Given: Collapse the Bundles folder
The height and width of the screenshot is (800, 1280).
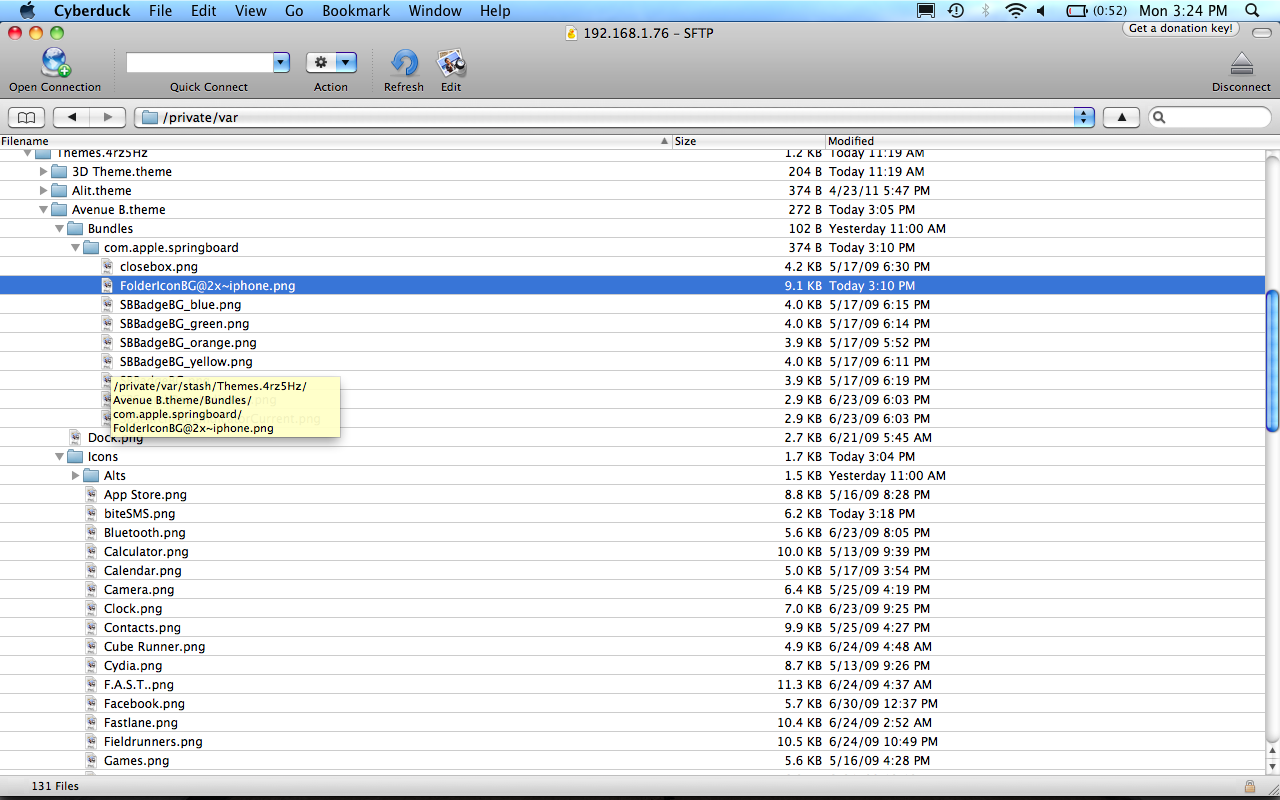Looking at the screenshot, I should coord(59,228).
